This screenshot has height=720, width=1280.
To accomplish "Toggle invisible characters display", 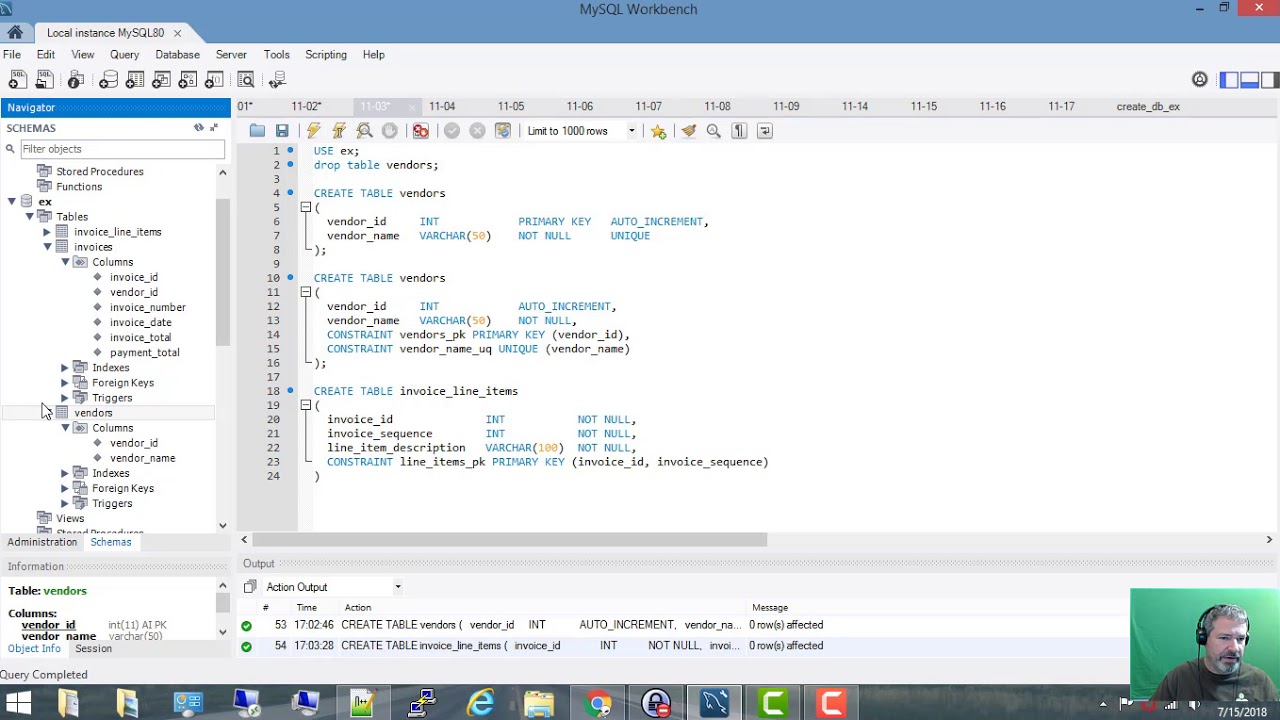I will pos(739,131).
